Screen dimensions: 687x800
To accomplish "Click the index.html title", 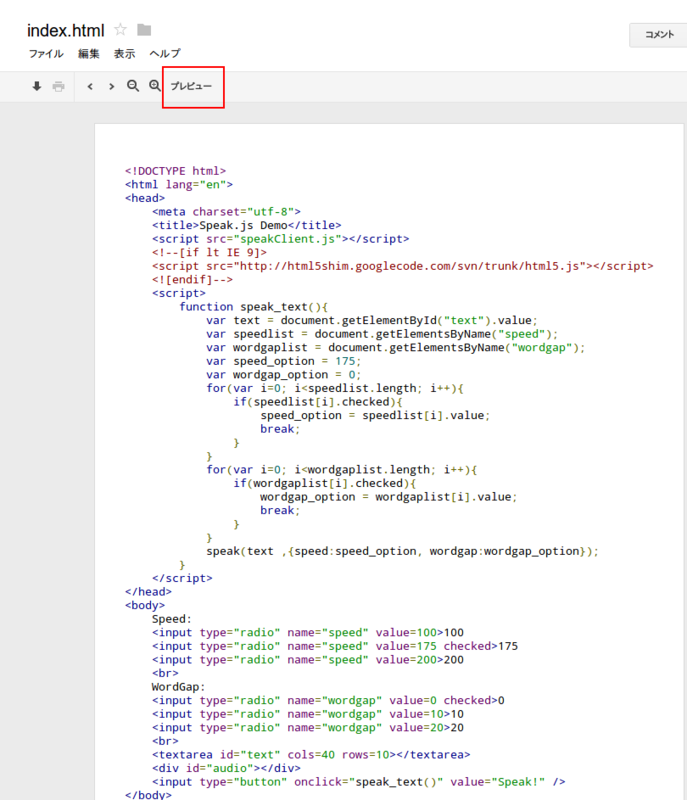I will tap(66, 31).
